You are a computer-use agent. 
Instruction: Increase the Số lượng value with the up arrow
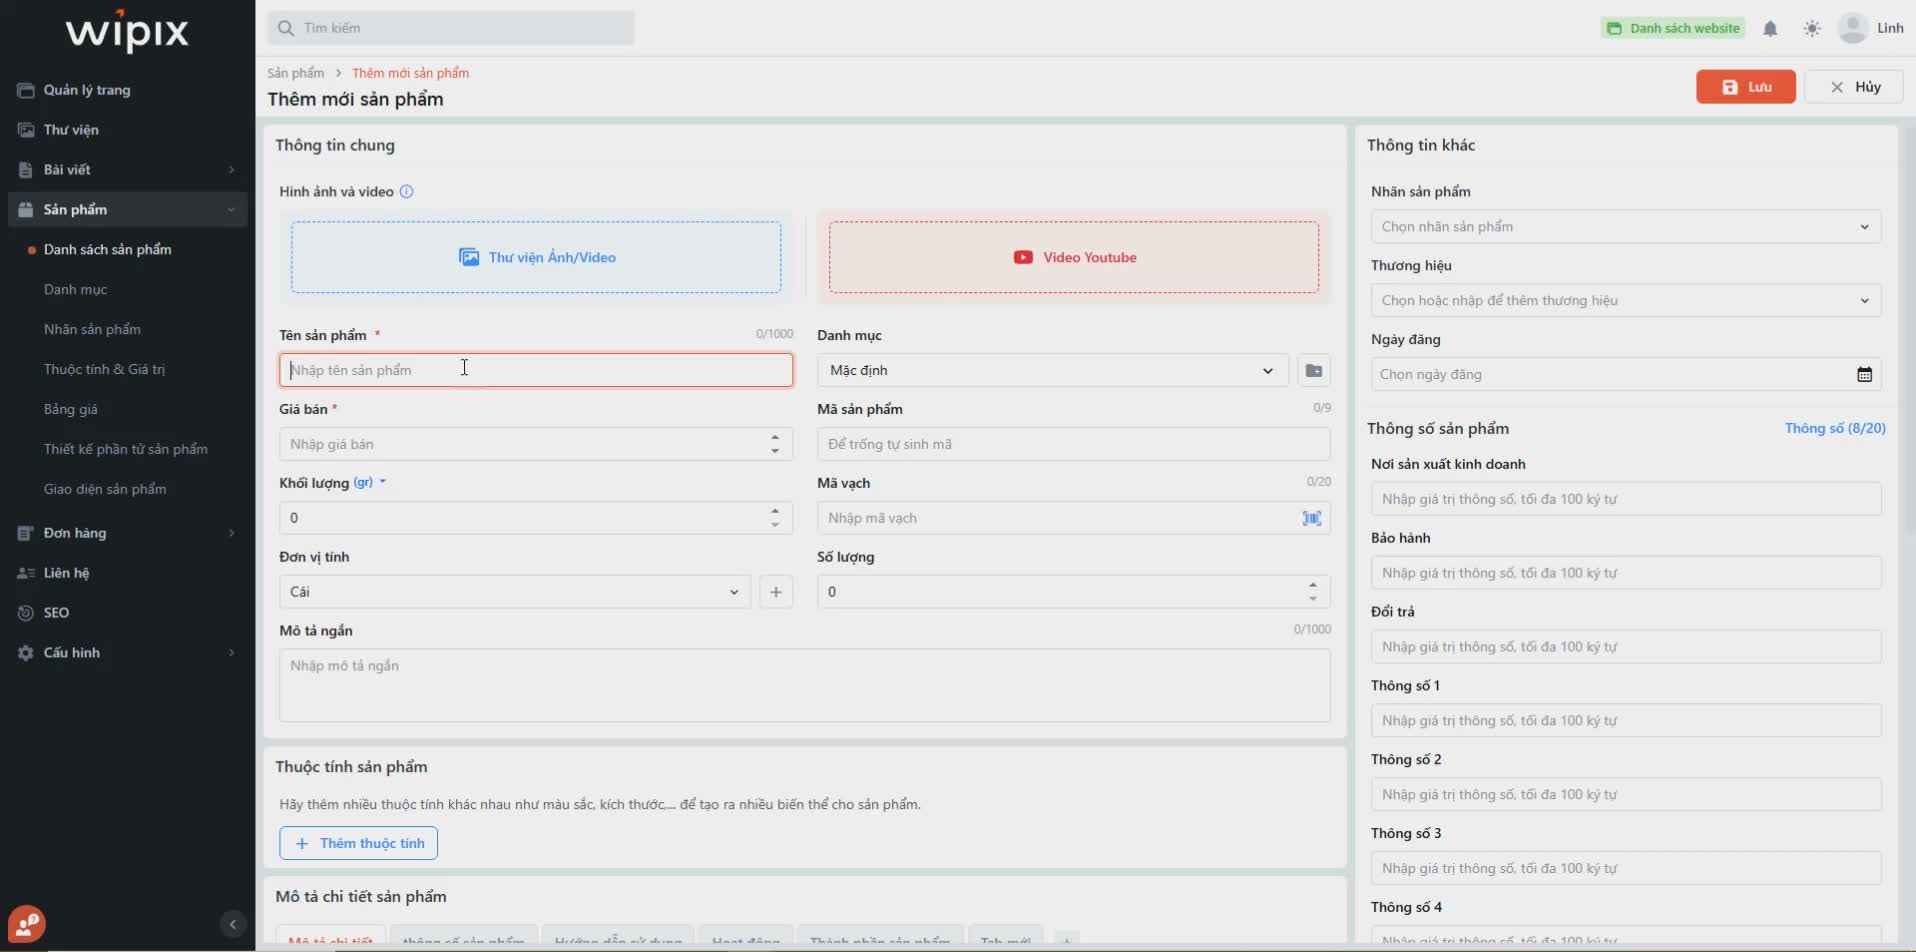[x=1312, y=585]
